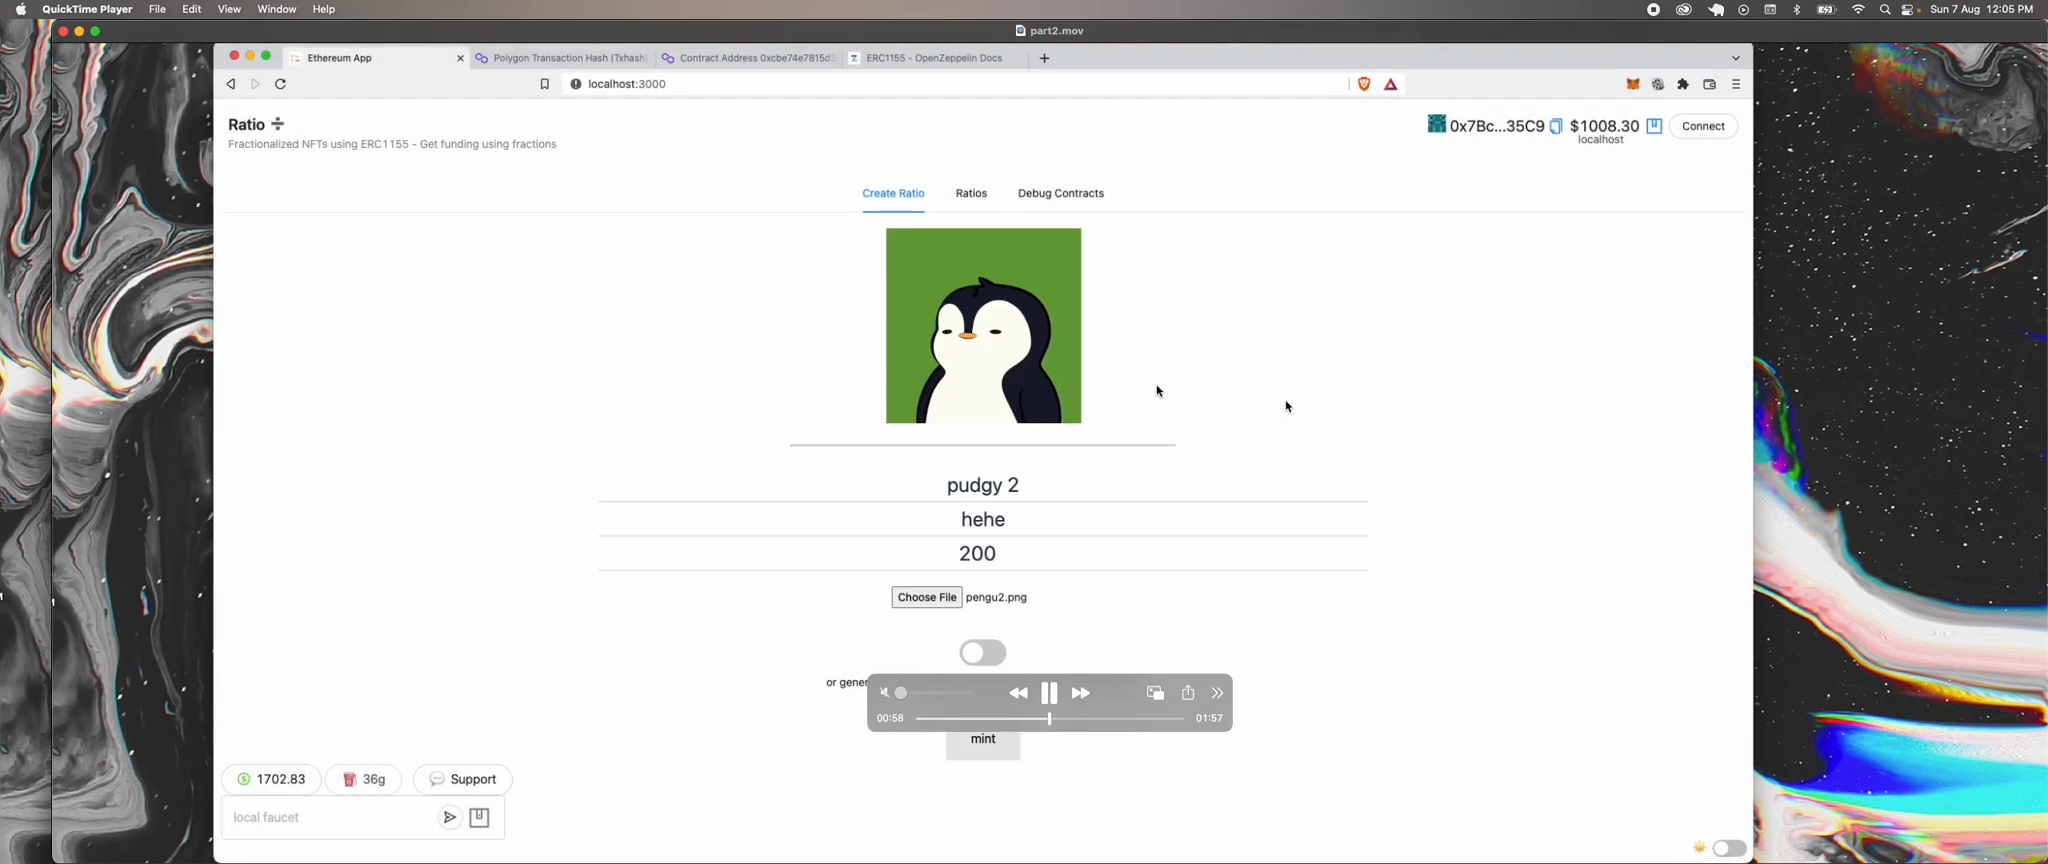Click the pudgy 2 name field

(983, 485)
